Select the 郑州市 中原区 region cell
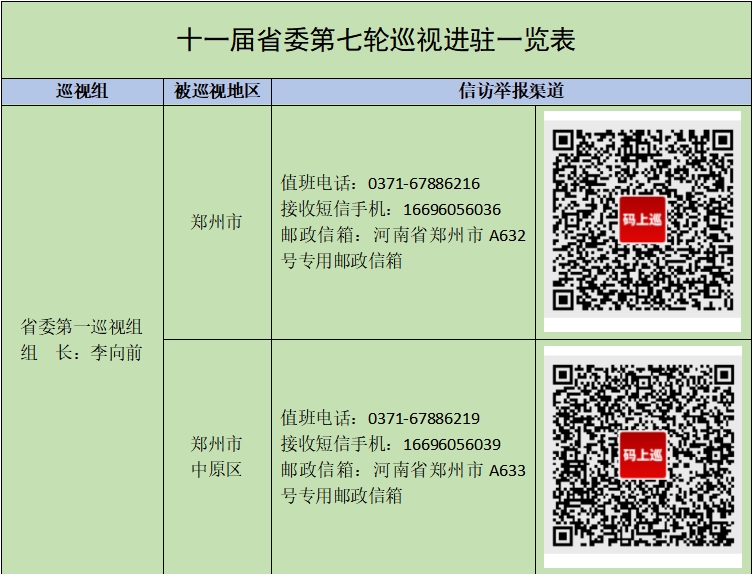This screenshot has height=574, width=753. tap(217, 457)
